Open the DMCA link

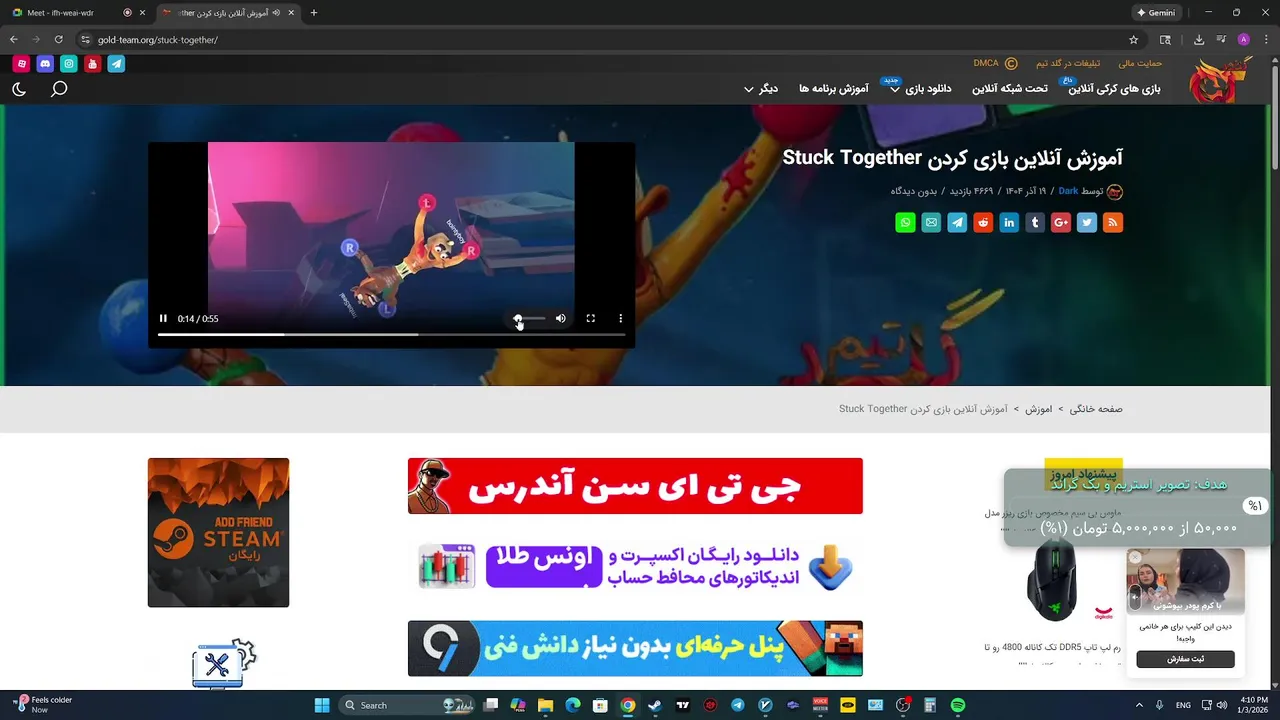pos(995,63)
